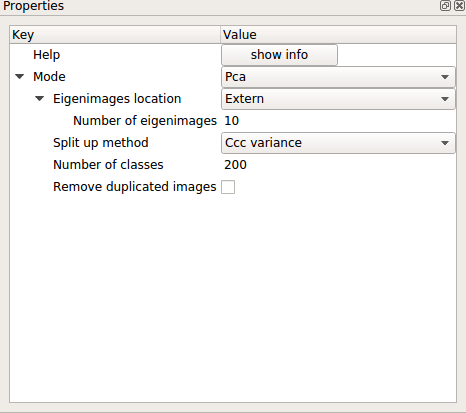Select the Number of eigenimages row label

[145, 121]
